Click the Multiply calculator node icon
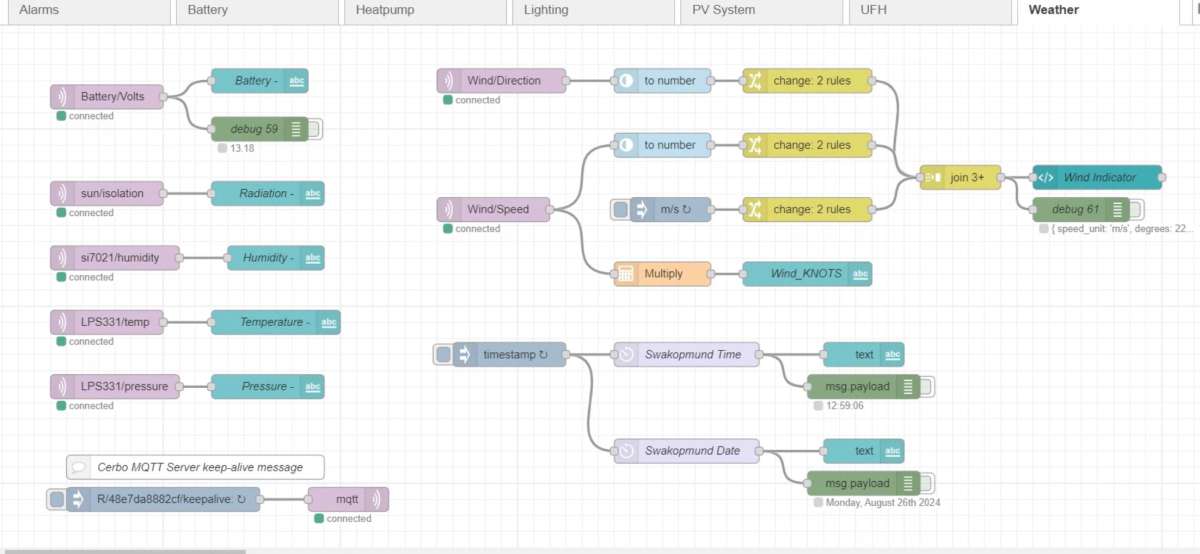This screenshot has height=554, width=1200. click(x=626, y=274)
